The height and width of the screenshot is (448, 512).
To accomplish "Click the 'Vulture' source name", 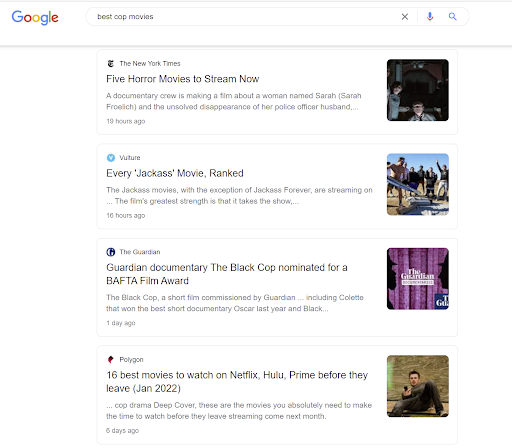I will point(130,158).
